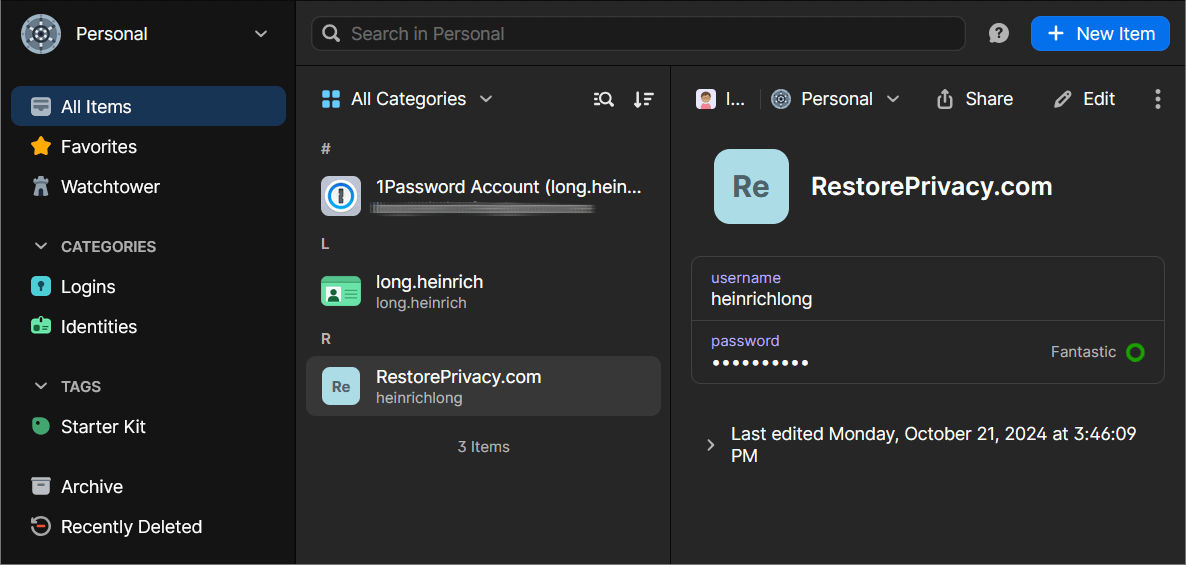Create a New Item
1186x565 pixels.
(1100, 34)
